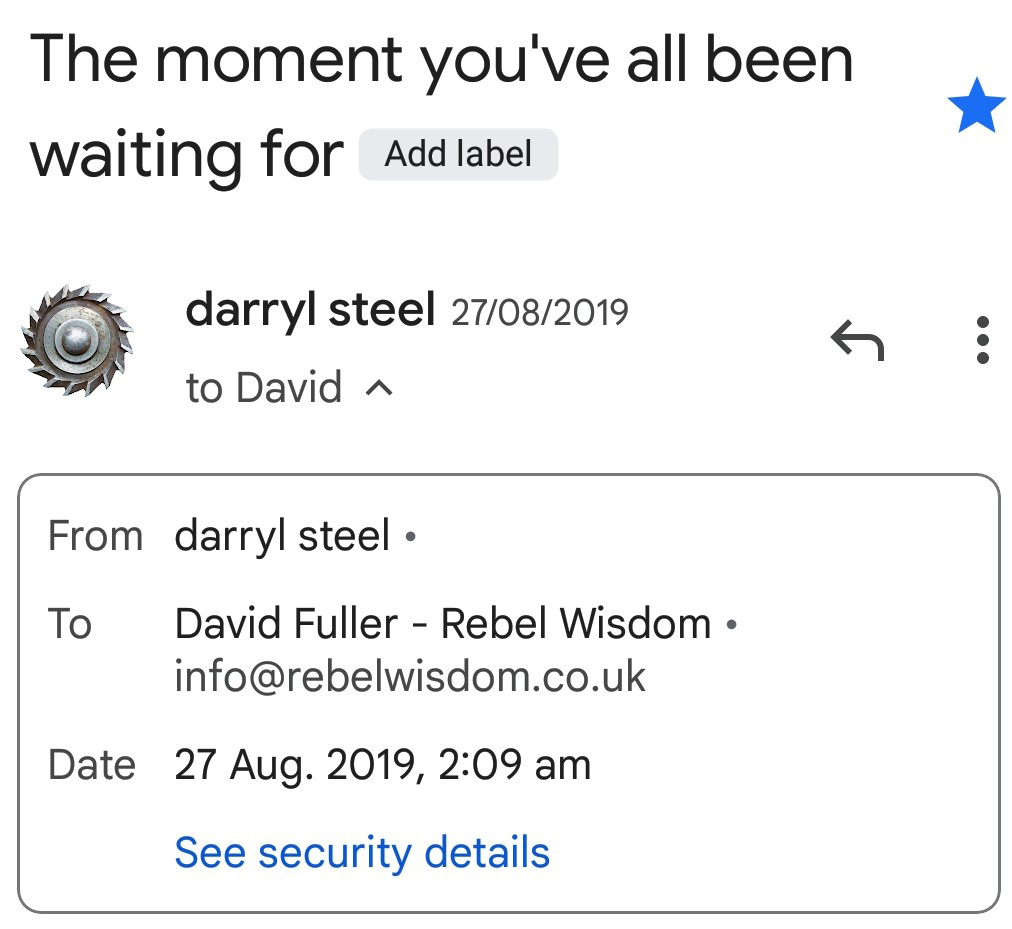This screenshot has width=1012, height=929.
Task: Click 'darryl steel' in the From row
Action: 282,537
